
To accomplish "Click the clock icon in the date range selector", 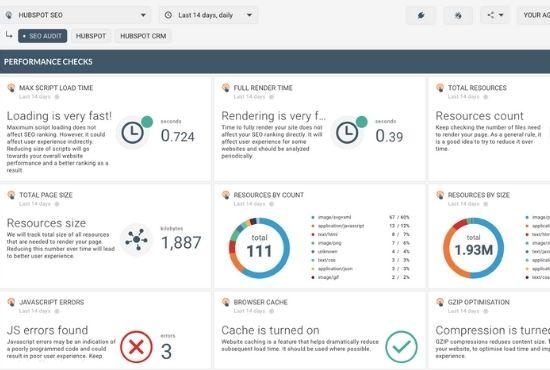I will pyautogui.click(x=168, y=15).
